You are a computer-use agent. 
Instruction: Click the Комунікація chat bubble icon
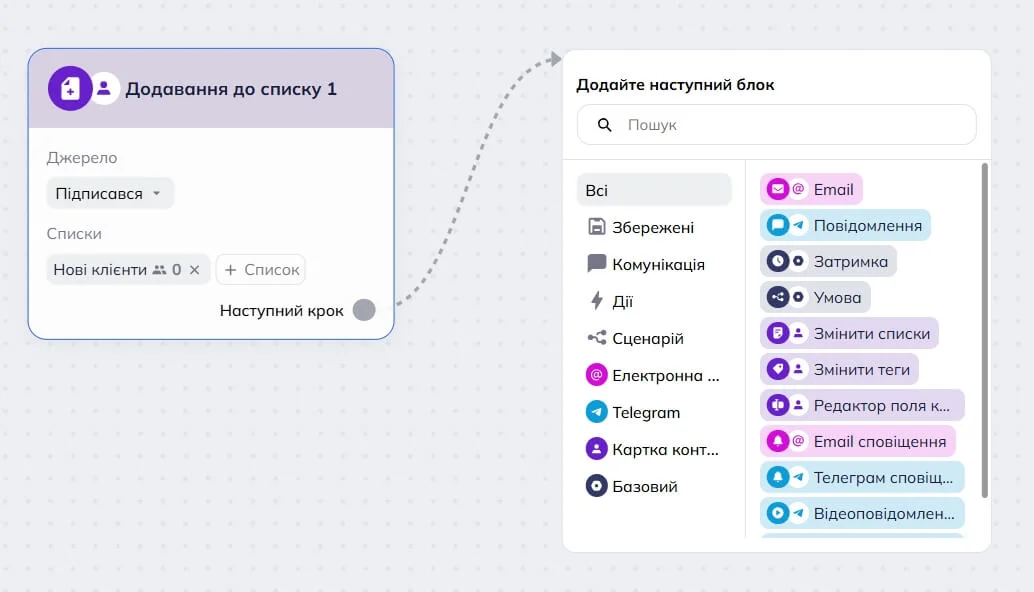pos(596,264)
